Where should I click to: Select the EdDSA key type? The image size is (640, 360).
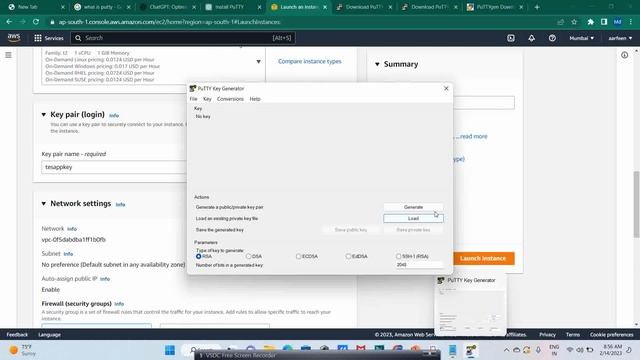click(348, 256)
